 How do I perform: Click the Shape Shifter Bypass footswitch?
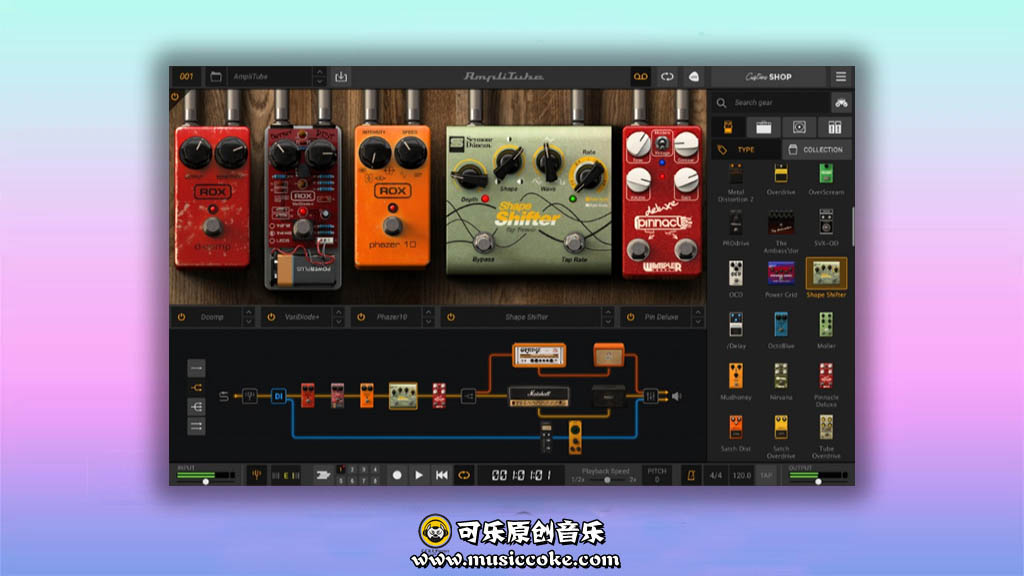[483, 243]
